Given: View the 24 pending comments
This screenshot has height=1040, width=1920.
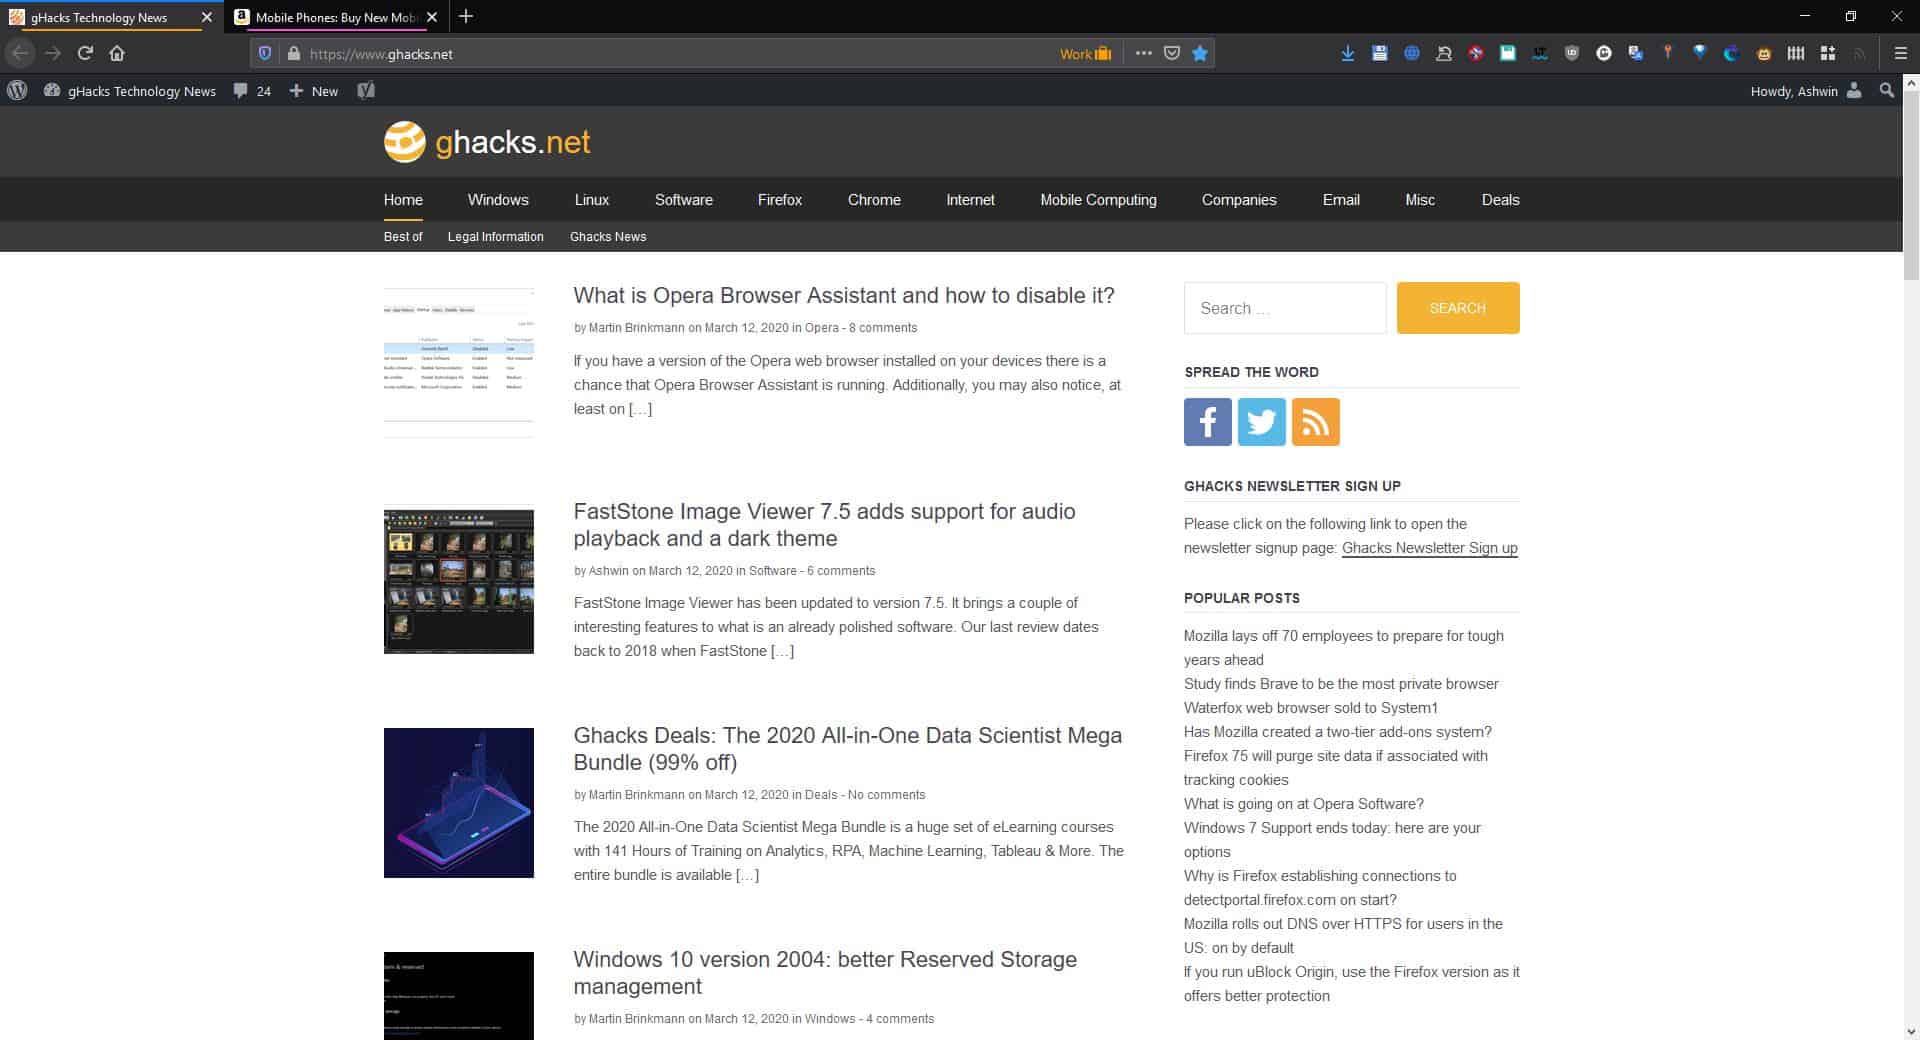Looking at the screenshot, I should pos(252,91).
